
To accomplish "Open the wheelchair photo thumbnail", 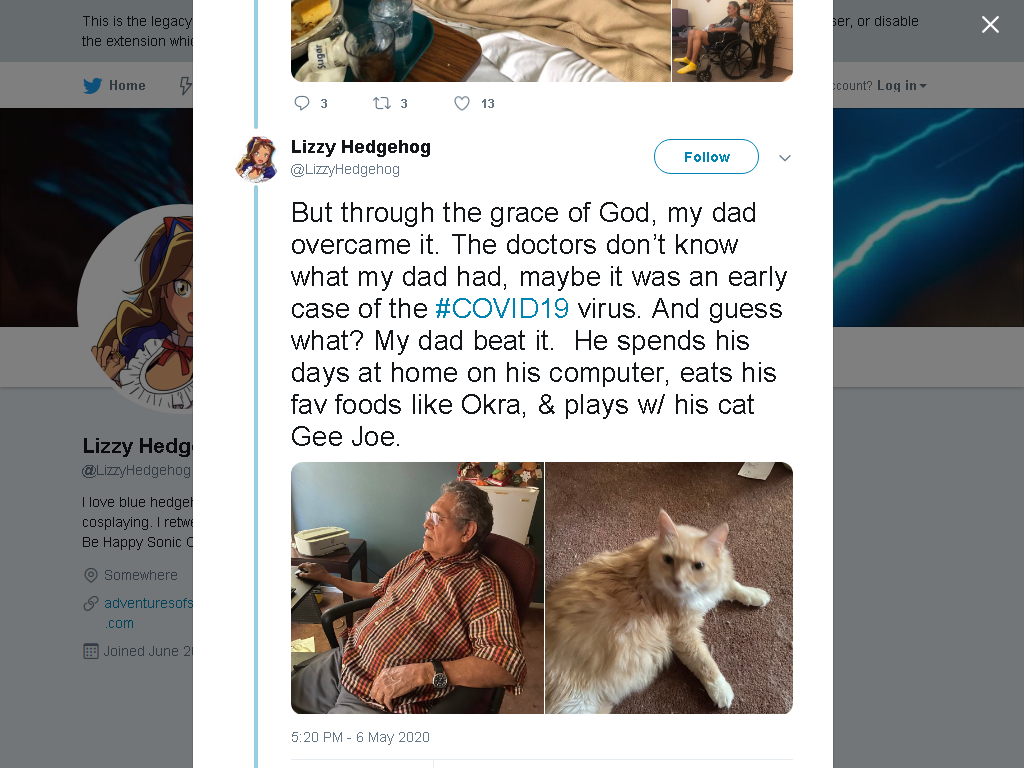I will (x=732, y=40).
